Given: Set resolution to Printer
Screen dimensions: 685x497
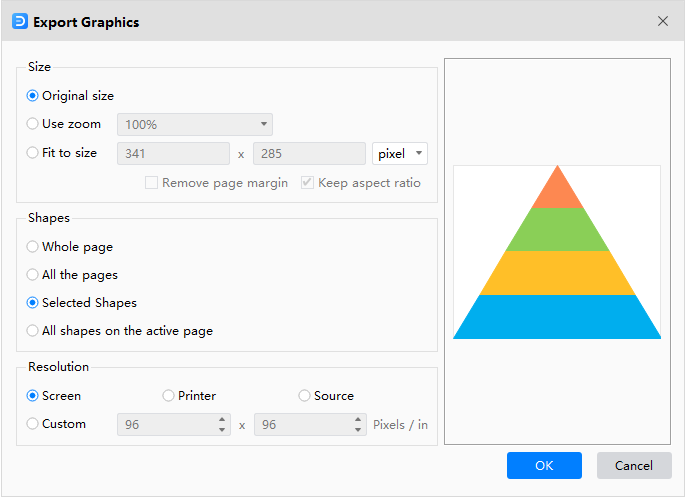Looking at the screenshot, I should click(168, 396).
